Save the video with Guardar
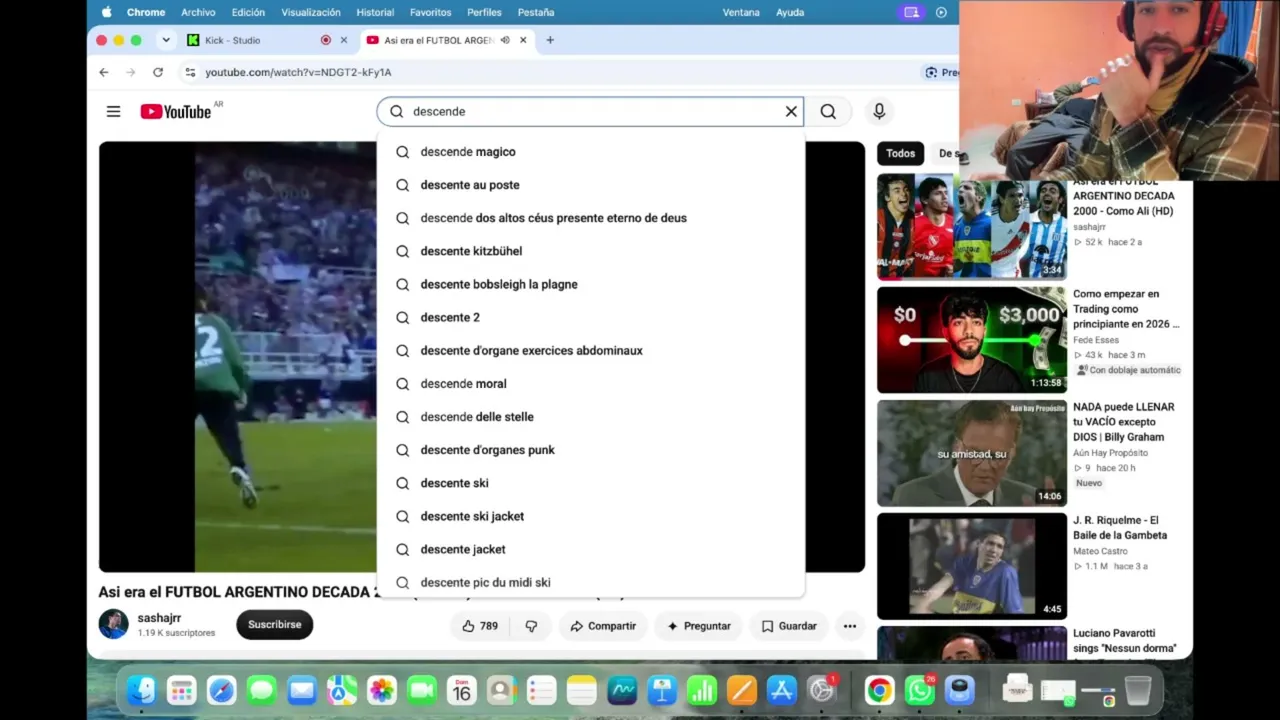This screenshot has height=720, width=1280. click(x=789, y=626)
